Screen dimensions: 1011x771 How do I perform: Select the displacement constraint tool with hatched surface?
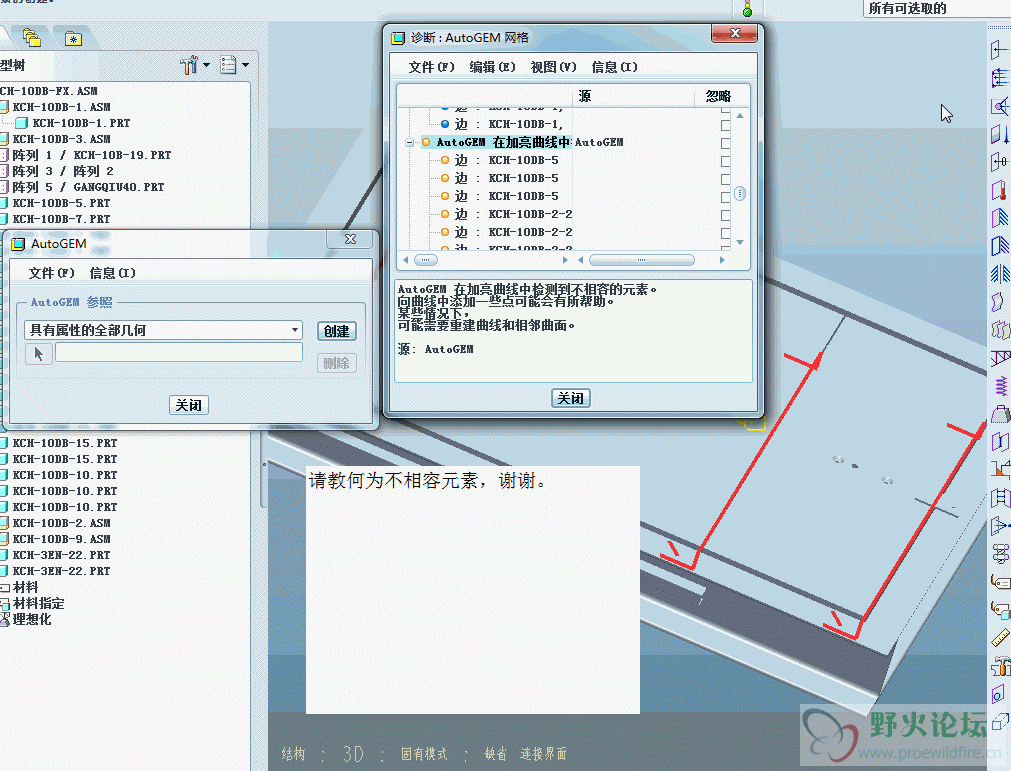[999, 218]
